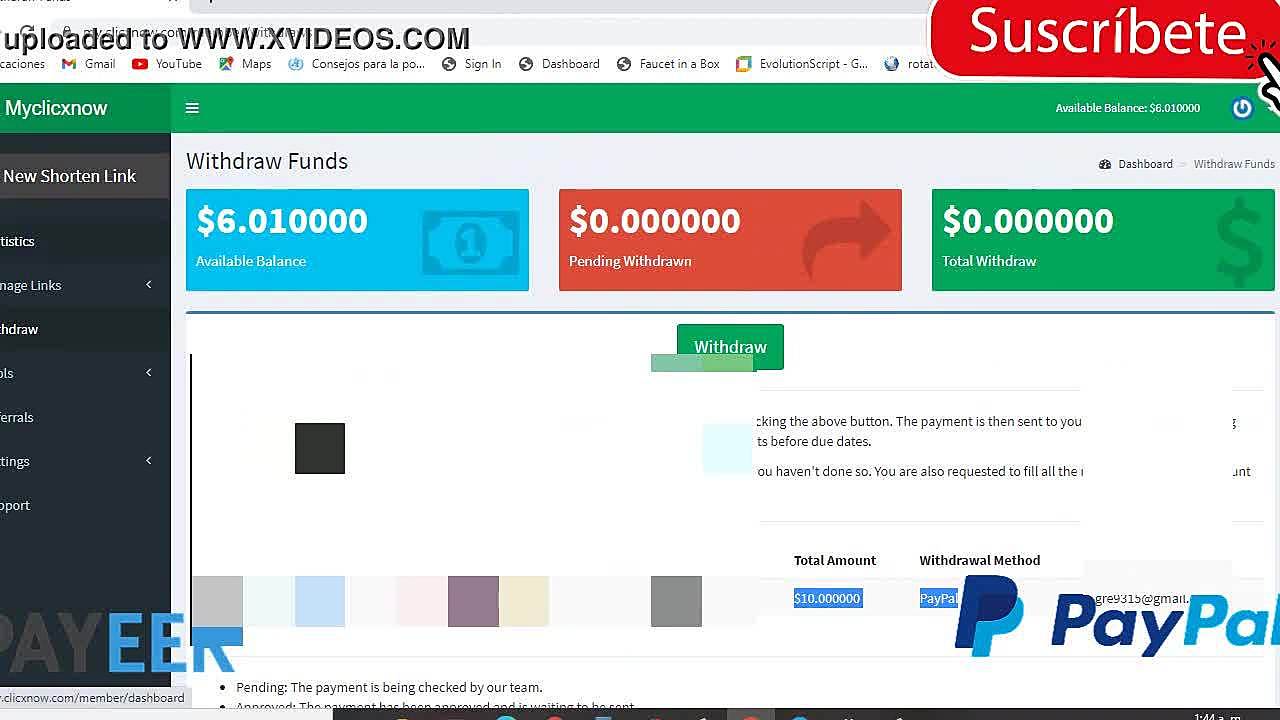Click the hamburger sidebar toggle icon
Image resolution: width=1280 pixels, height=720 pixels.
pyautogui.click(x=192, y=108)
